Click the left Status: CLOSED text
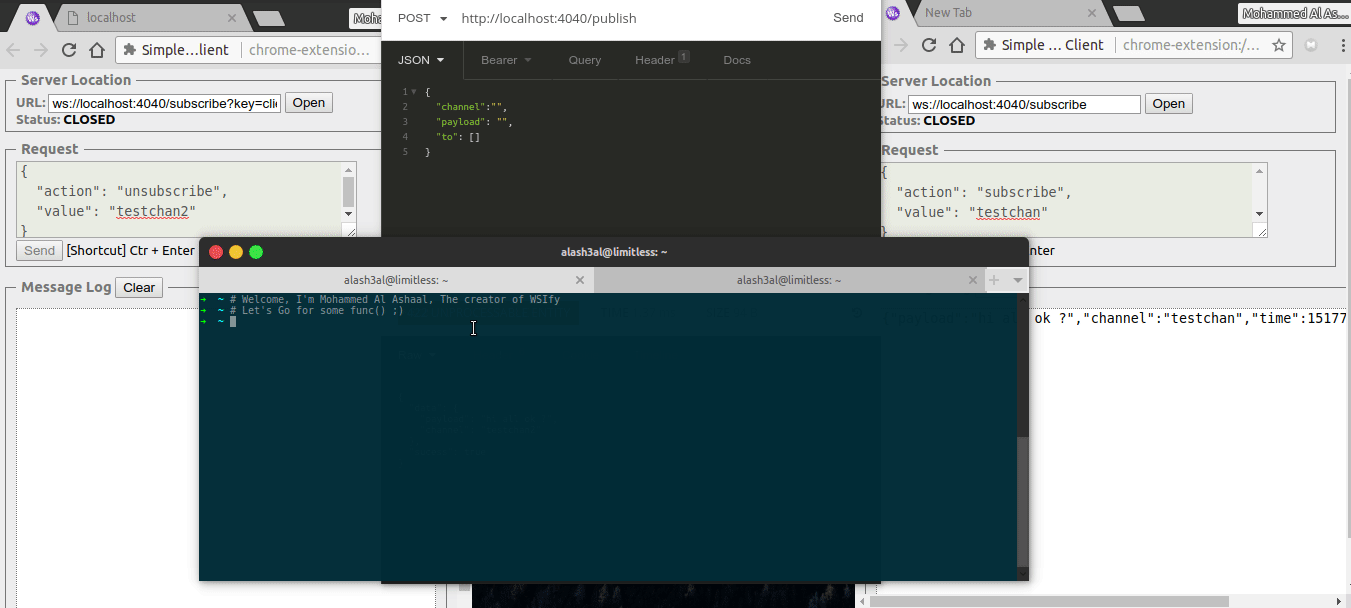This screenshot has width=1351, height=608. coord(65,120)
